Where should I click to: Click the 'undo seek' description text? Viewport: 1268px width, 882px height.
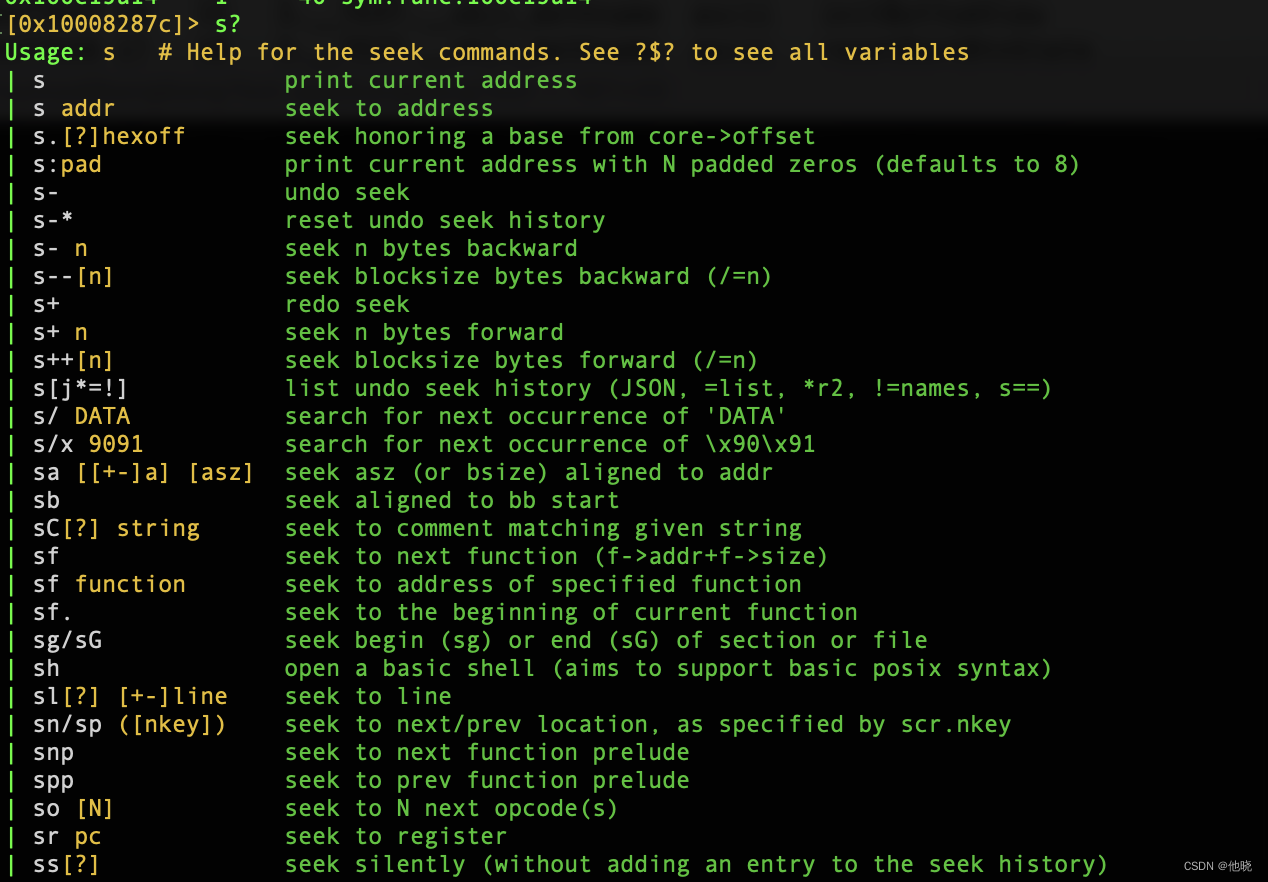tap(347, 192)
